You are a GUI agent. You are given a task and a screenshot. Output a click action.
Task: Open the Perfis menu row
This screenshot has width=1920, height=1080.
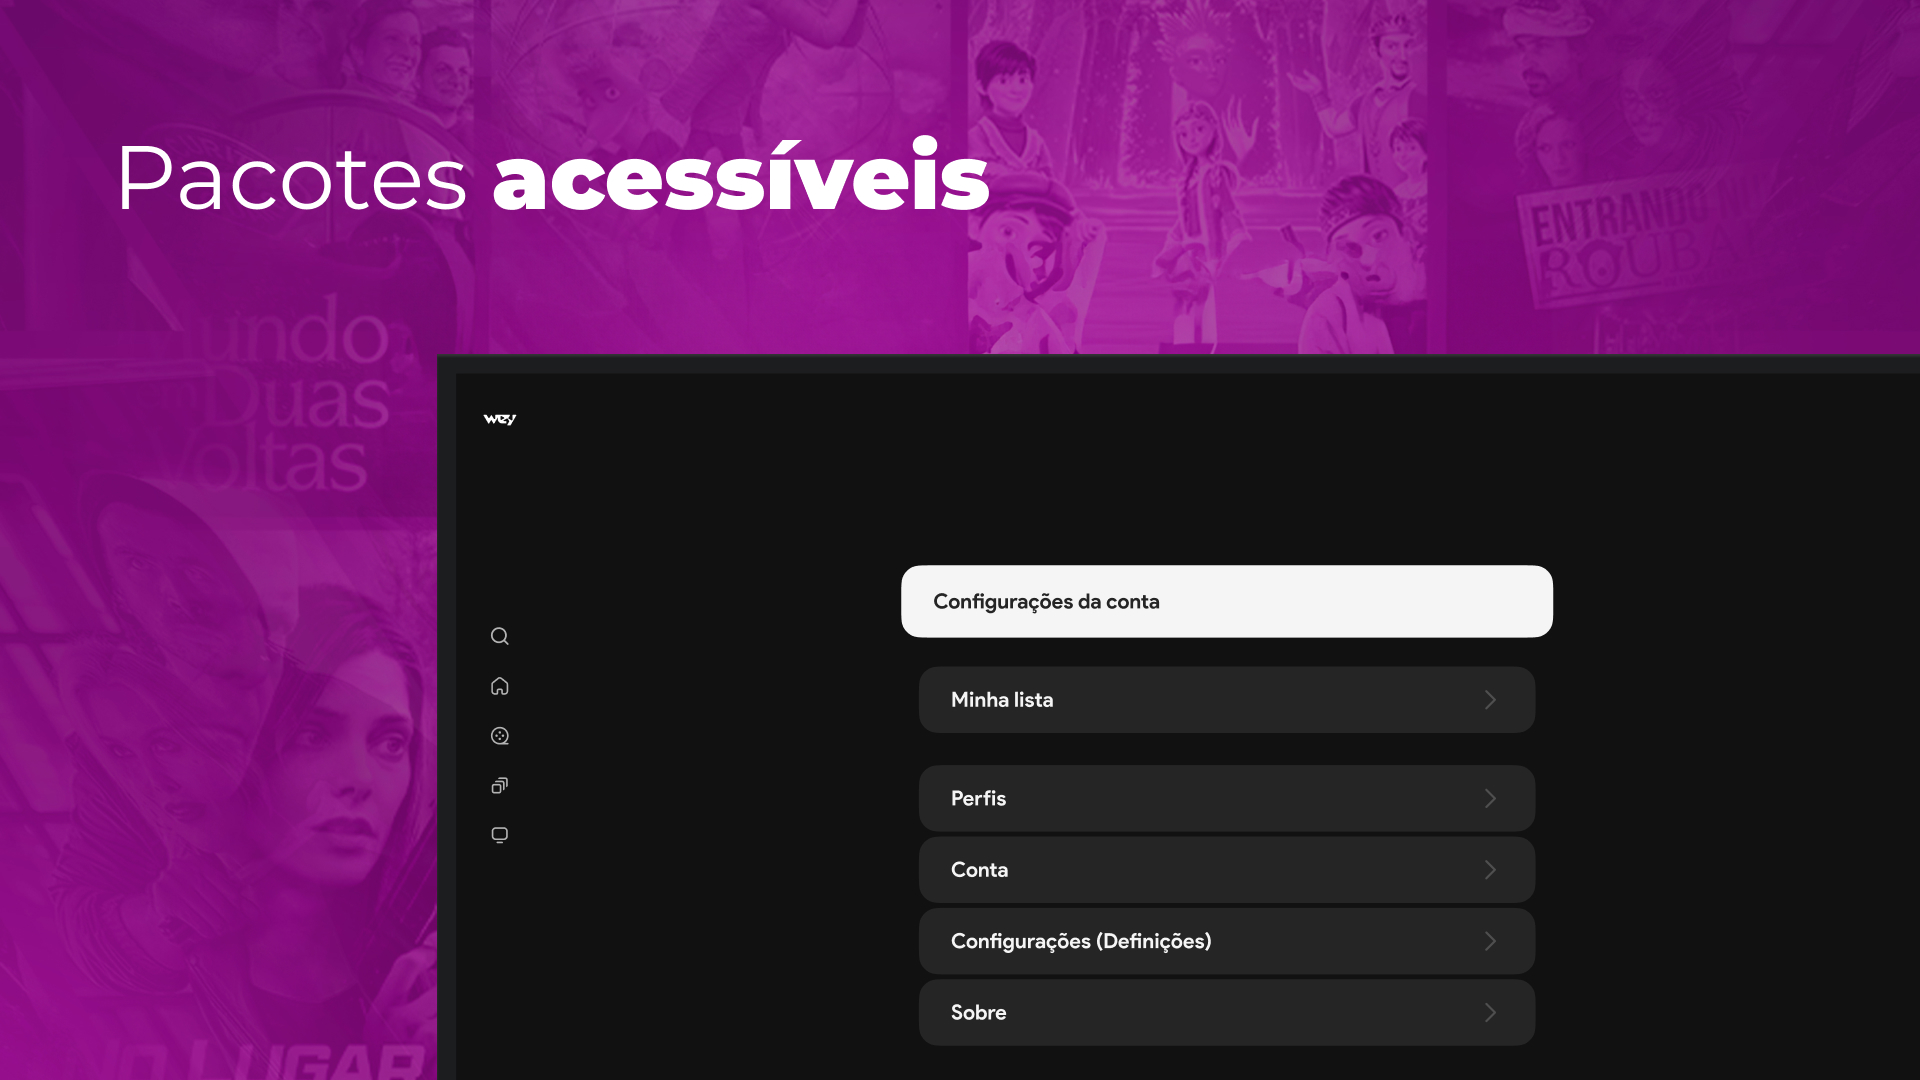(1226, 798)
